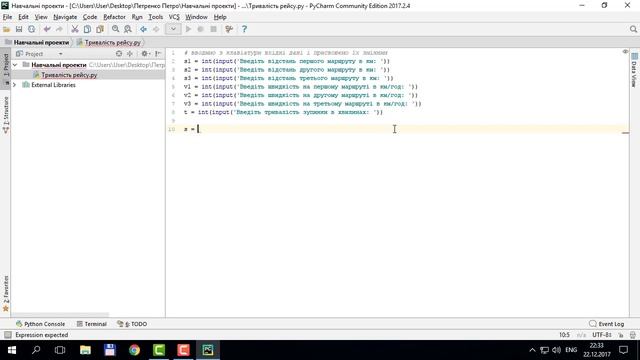Open Chrome from the taskbar
The image size is (640, 360).
click(x=134, y=350)
